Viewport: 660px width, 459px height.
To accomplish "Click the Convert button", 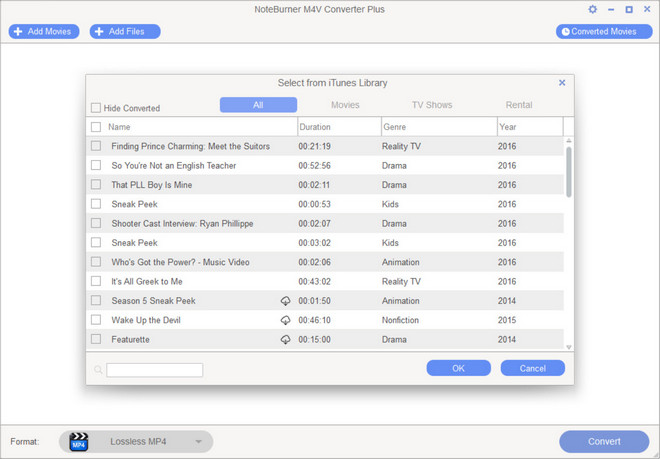I will pos(604,441).
